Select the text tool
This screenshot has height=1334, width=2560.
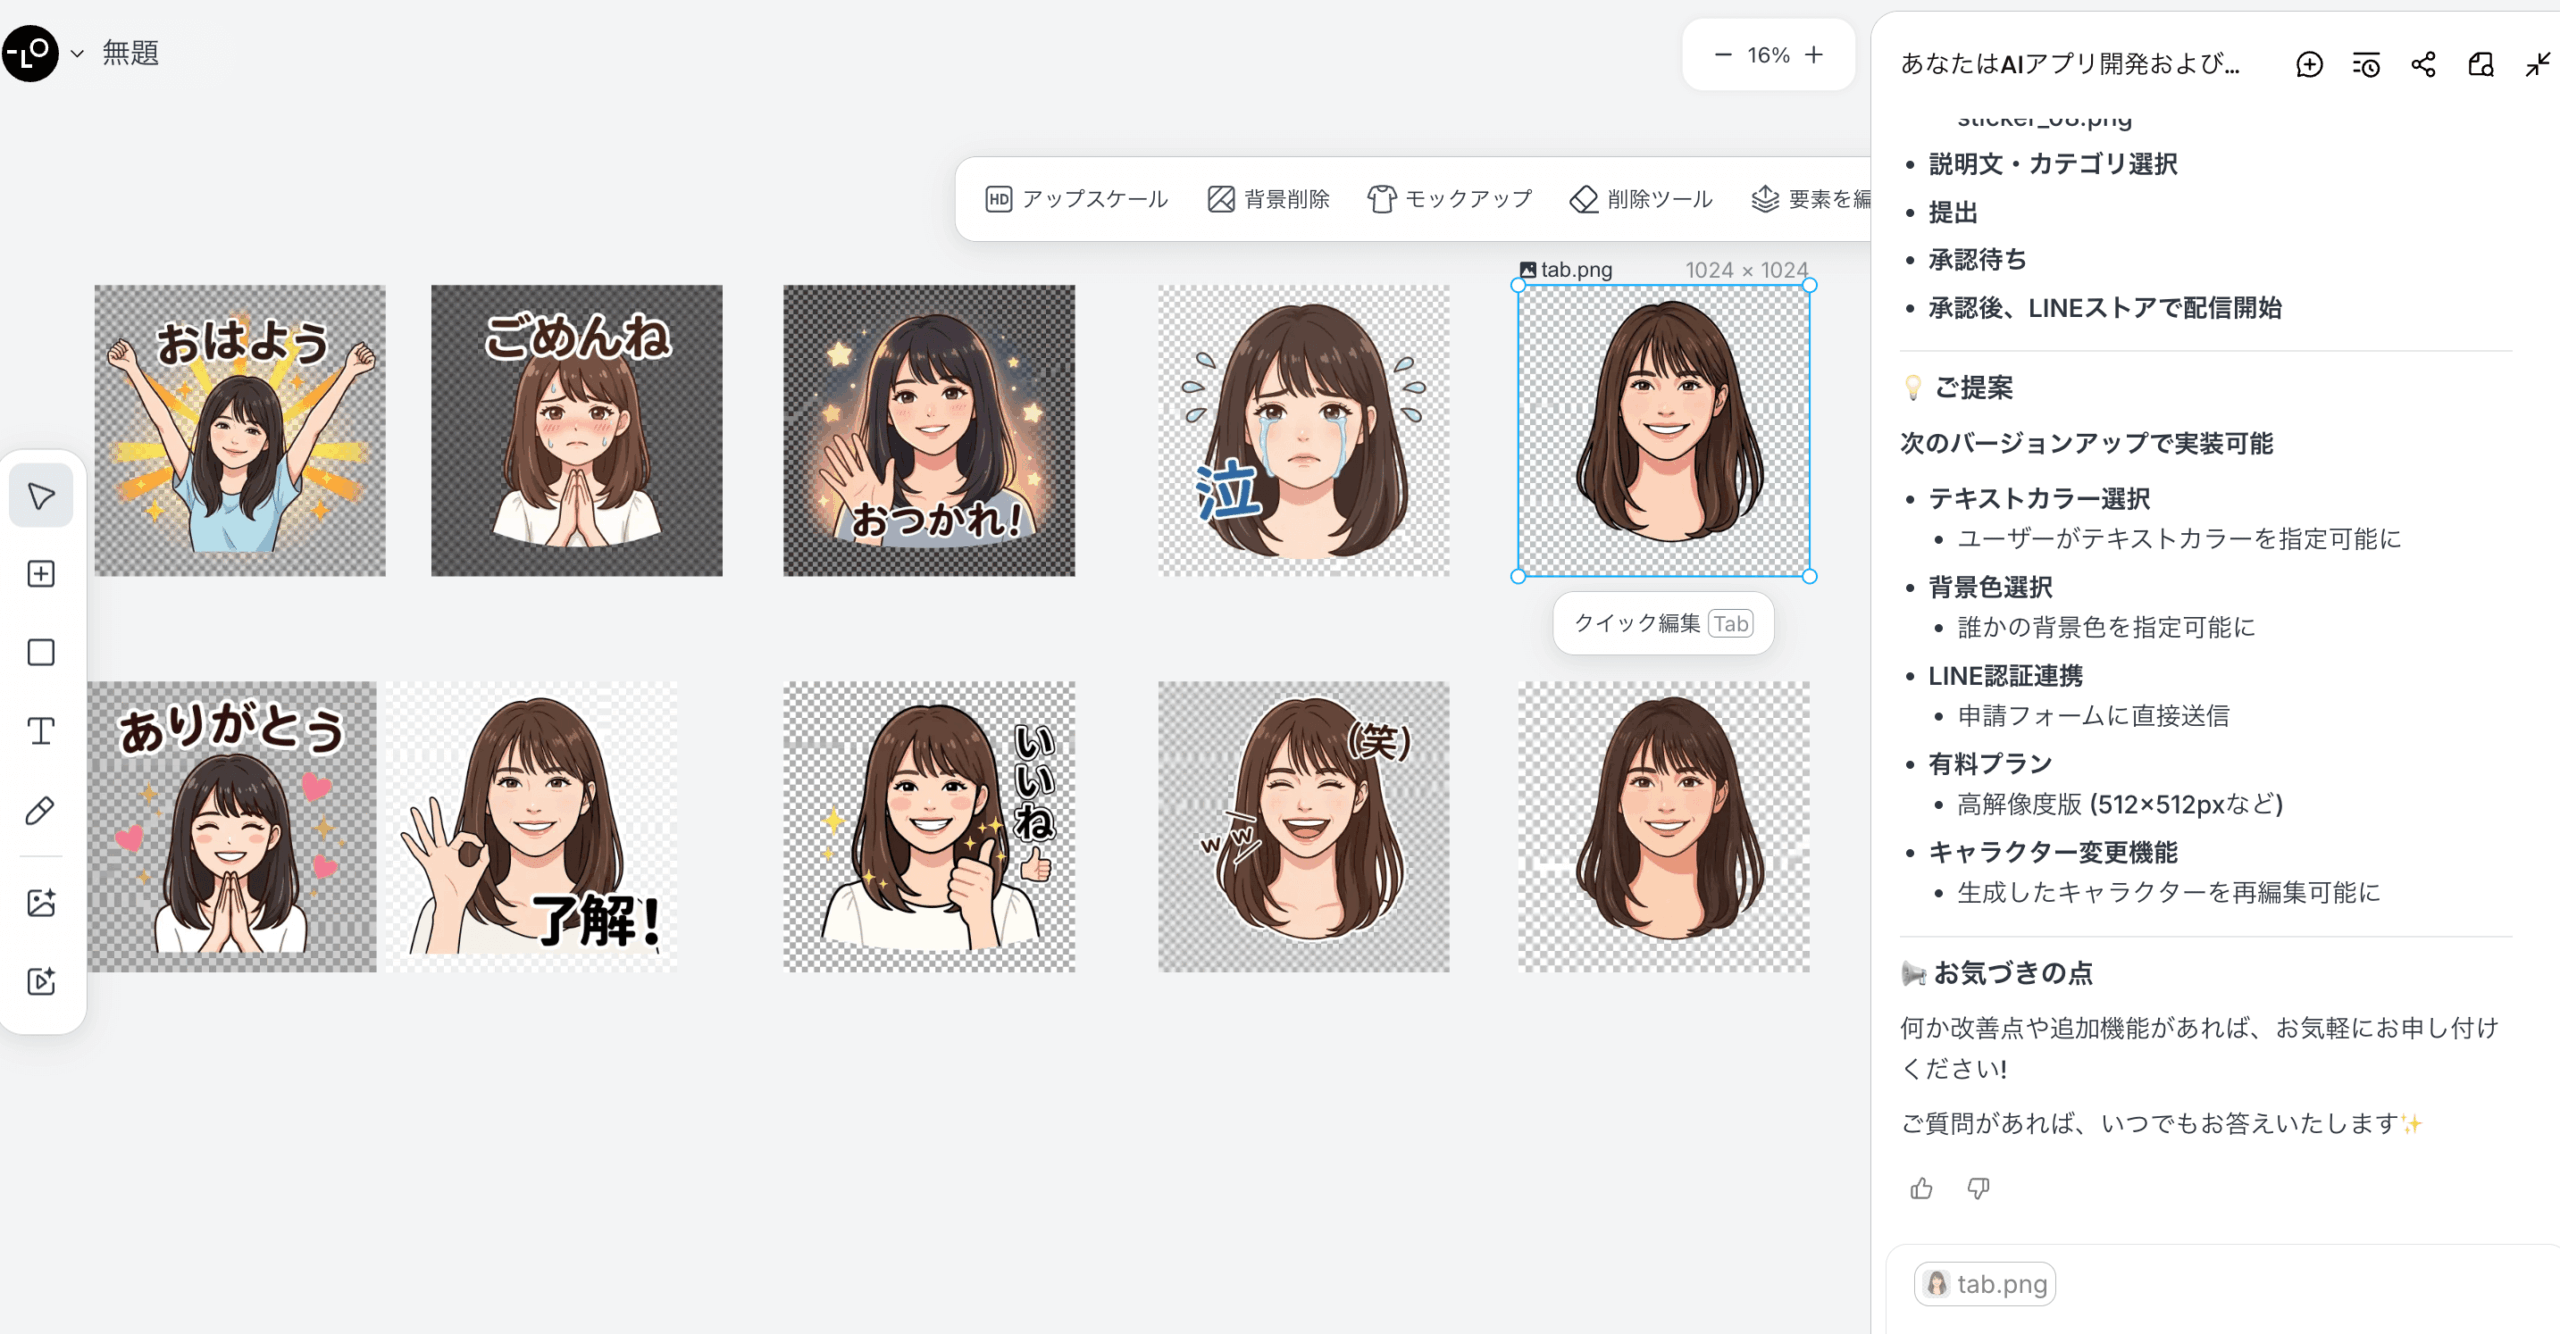point(40,731)
